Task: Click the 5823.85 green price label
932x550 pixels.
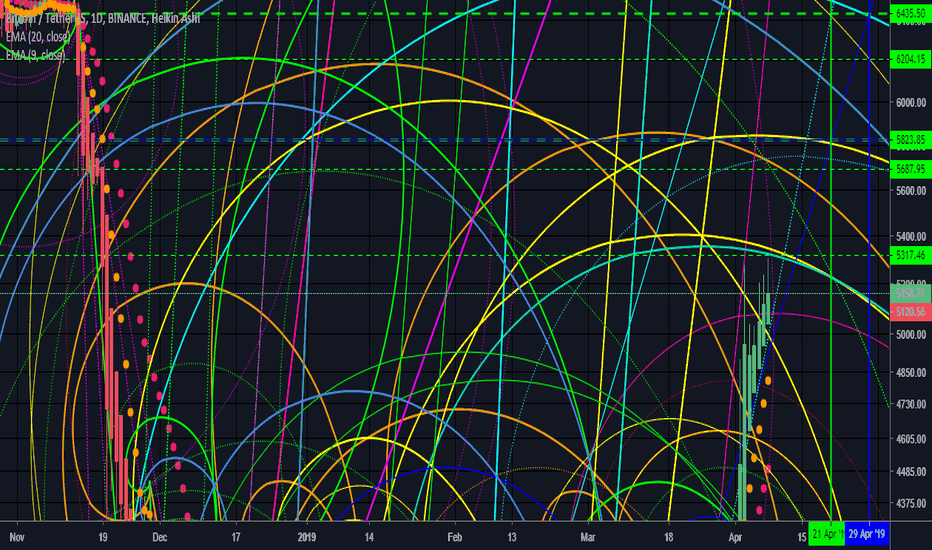Action: [x=910, y=140]
